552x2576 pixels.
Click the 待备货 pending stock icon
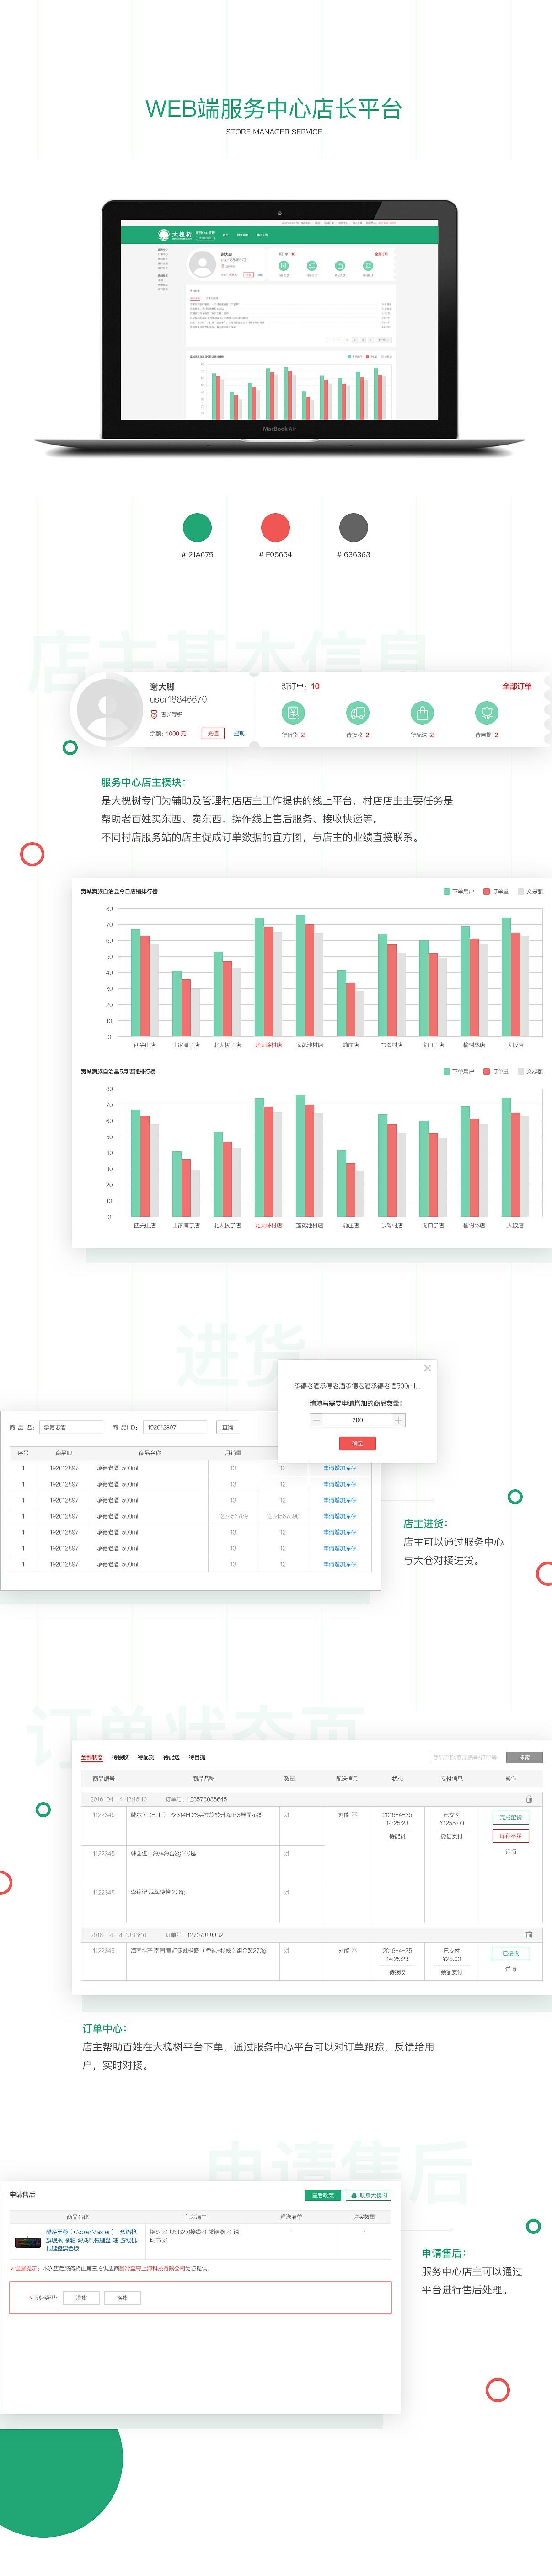(293, 712)
